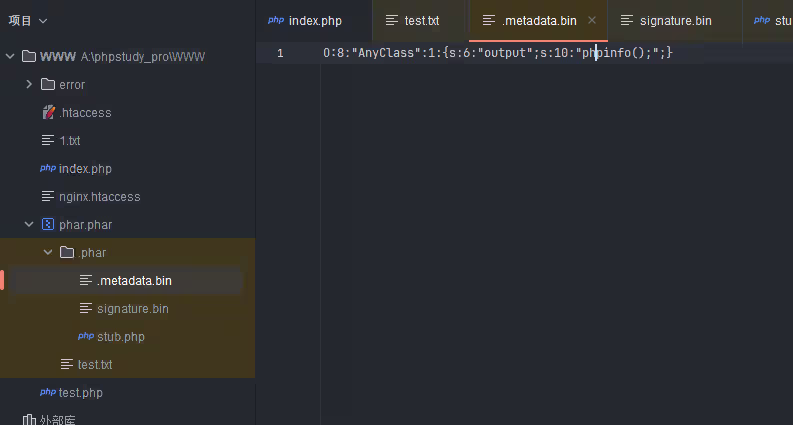The image size is (793, 425).
Task: Collapse the WWW root folder
Action: (11, 56)
